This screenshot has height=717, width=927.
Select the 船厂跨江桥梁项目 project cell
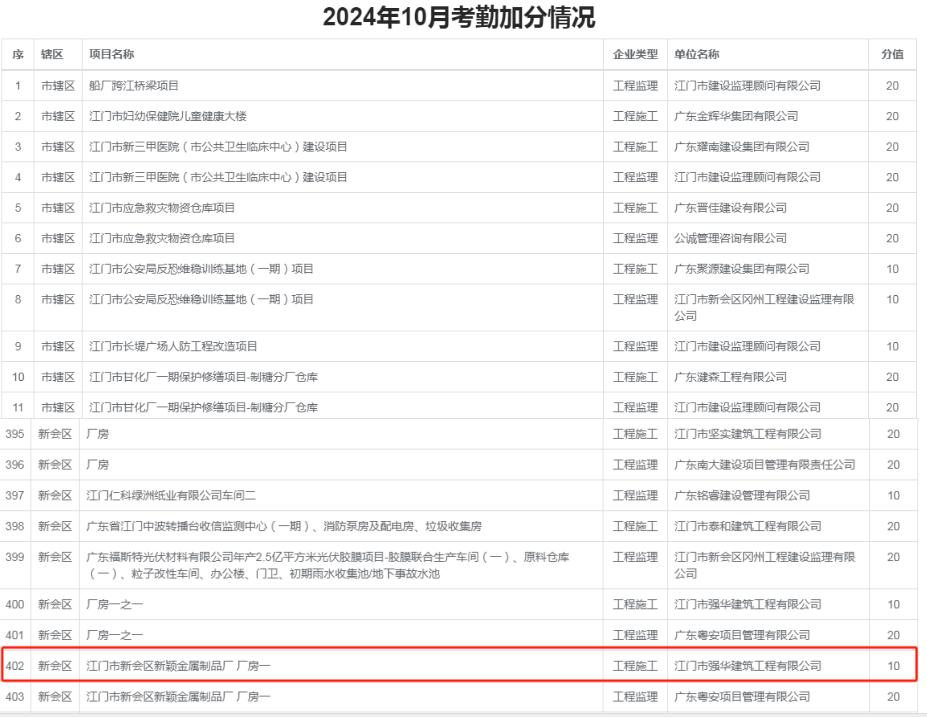[x=134, y=86]
